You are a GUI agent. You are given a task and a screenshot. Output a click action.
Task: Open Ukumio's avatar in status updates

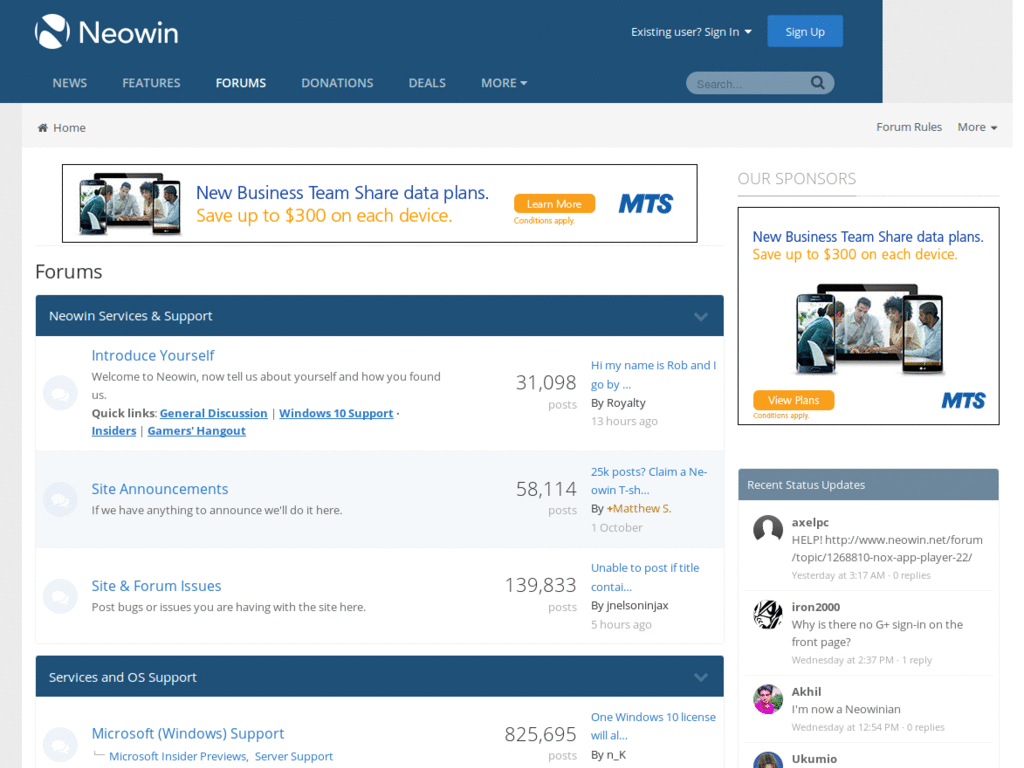tap(768, 760)
